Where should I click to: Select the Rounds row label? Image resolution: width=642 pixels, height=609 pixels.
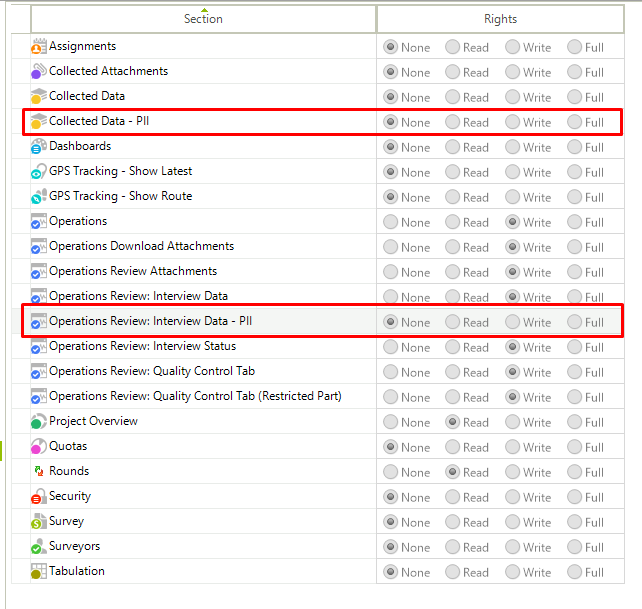(x=69, y=471)
